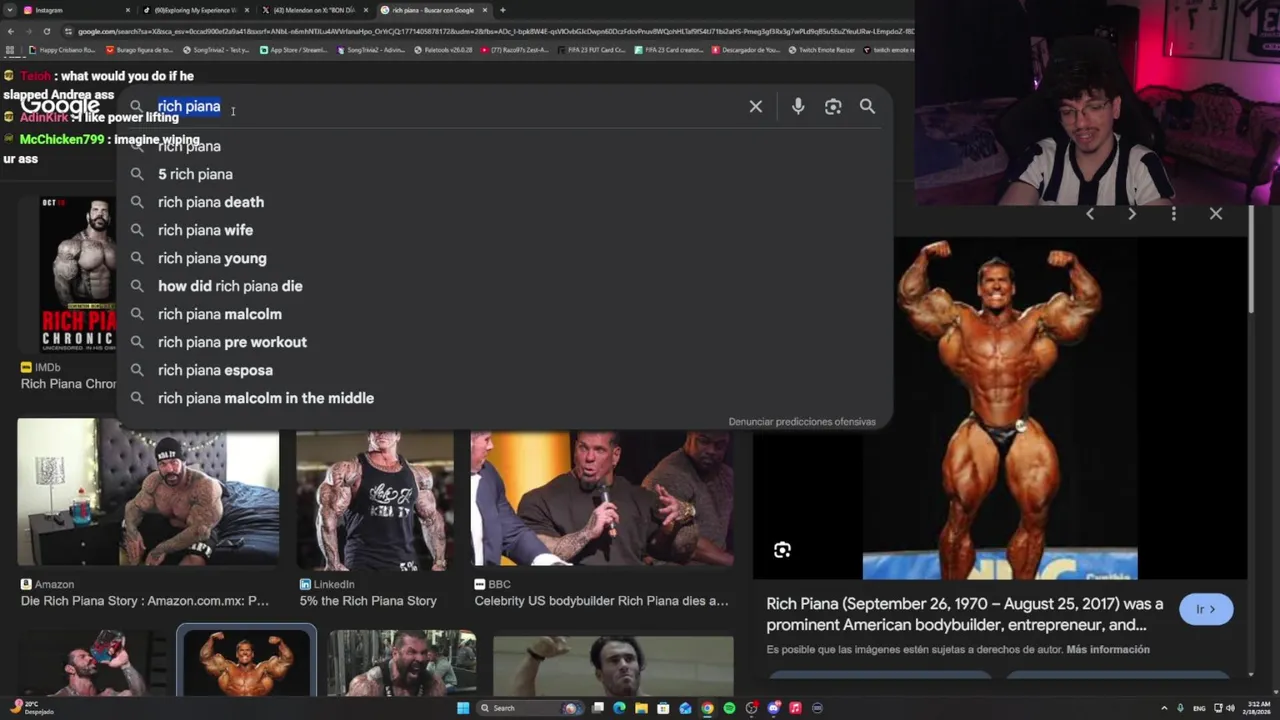Open Discord from taskbar
Screen dimensions: 1280x720
pos(773,708)
